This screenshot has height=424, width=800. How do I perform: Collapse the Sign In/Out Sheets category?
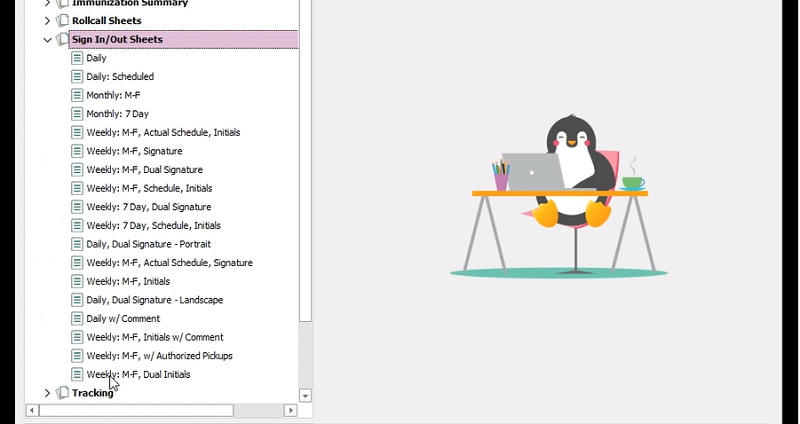[x=47, y=40]
